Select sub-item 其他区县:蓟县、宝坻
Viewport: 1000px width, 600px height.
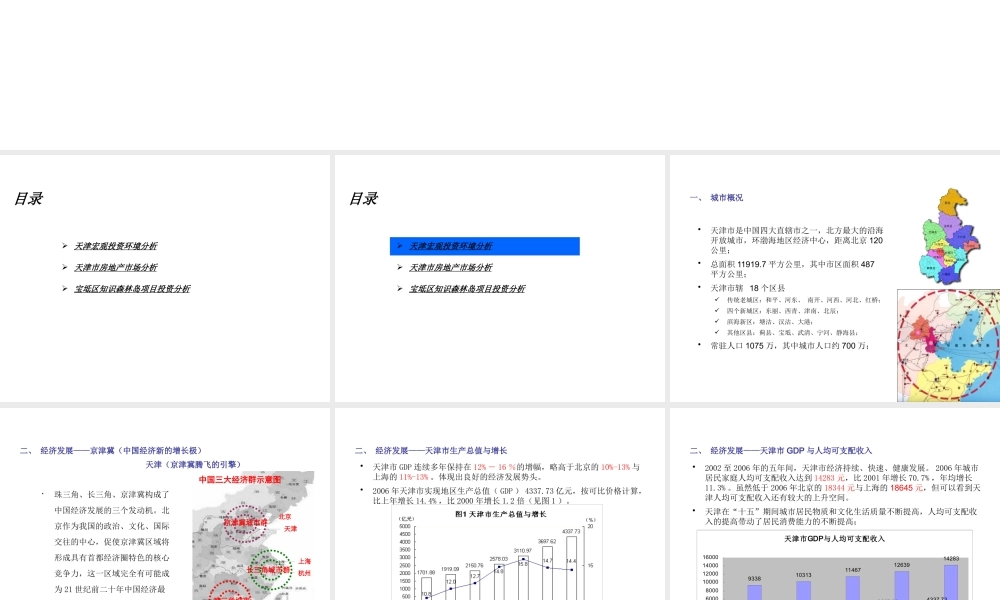tap(792, 333)
